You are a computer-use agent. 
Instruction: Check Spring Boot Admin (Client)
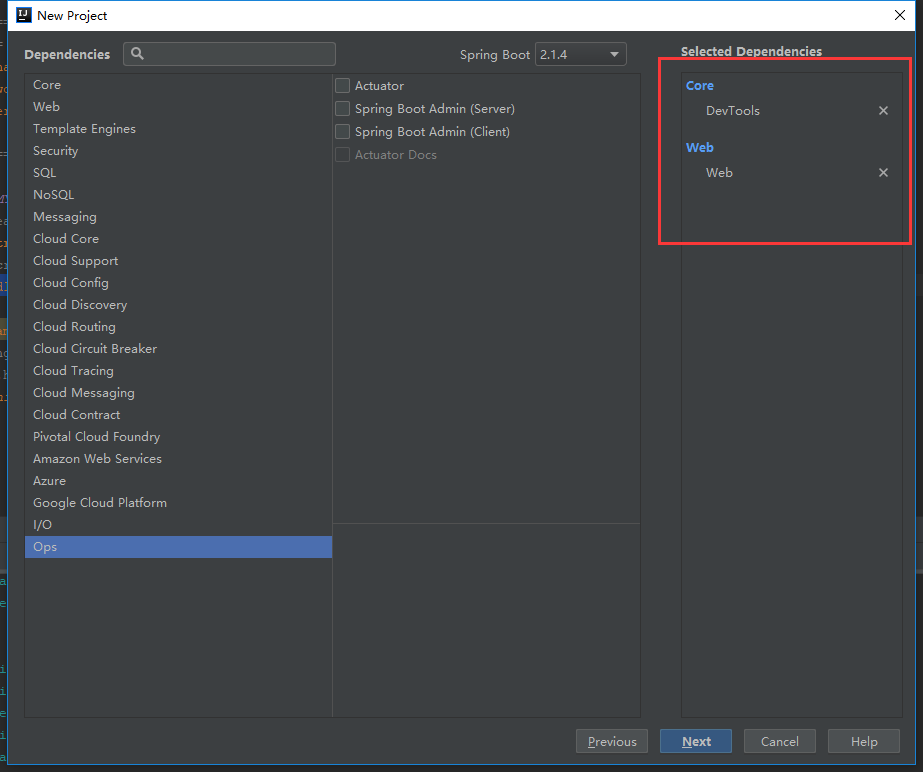tap(340, 130)
